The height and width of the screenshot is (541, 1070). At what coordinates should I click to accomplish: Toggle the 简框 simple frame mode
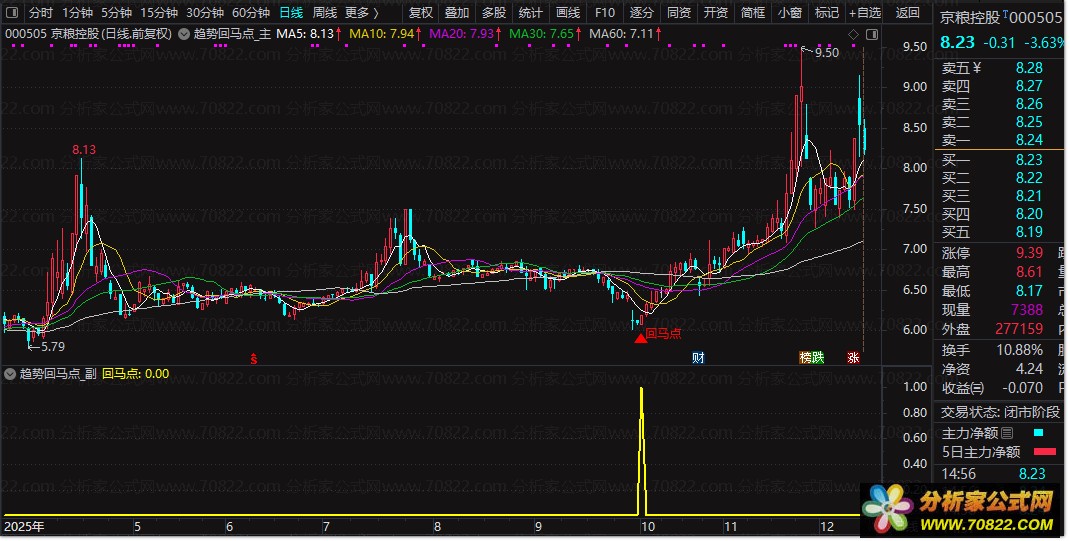coord(753,13)
